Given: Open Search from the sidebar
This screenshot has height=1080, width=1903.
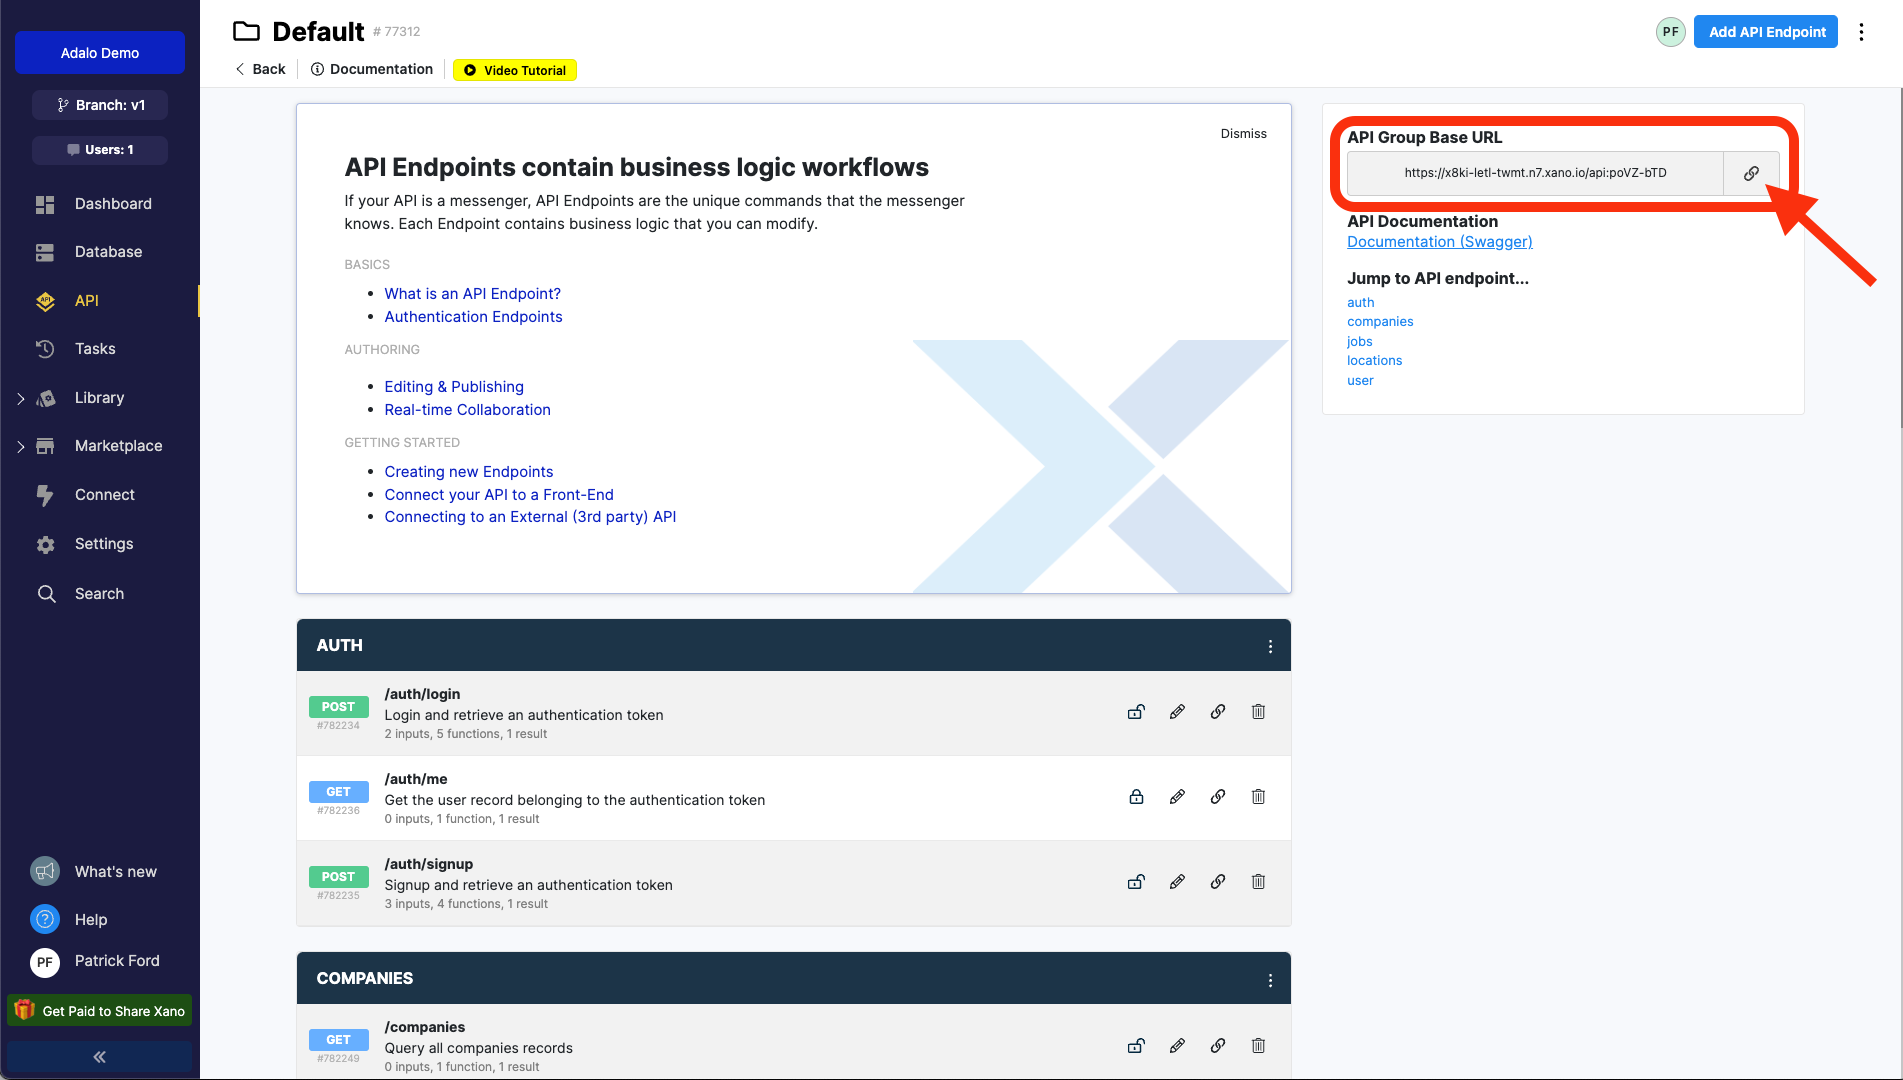Looking at the screenshot, I should click(99, 594).
